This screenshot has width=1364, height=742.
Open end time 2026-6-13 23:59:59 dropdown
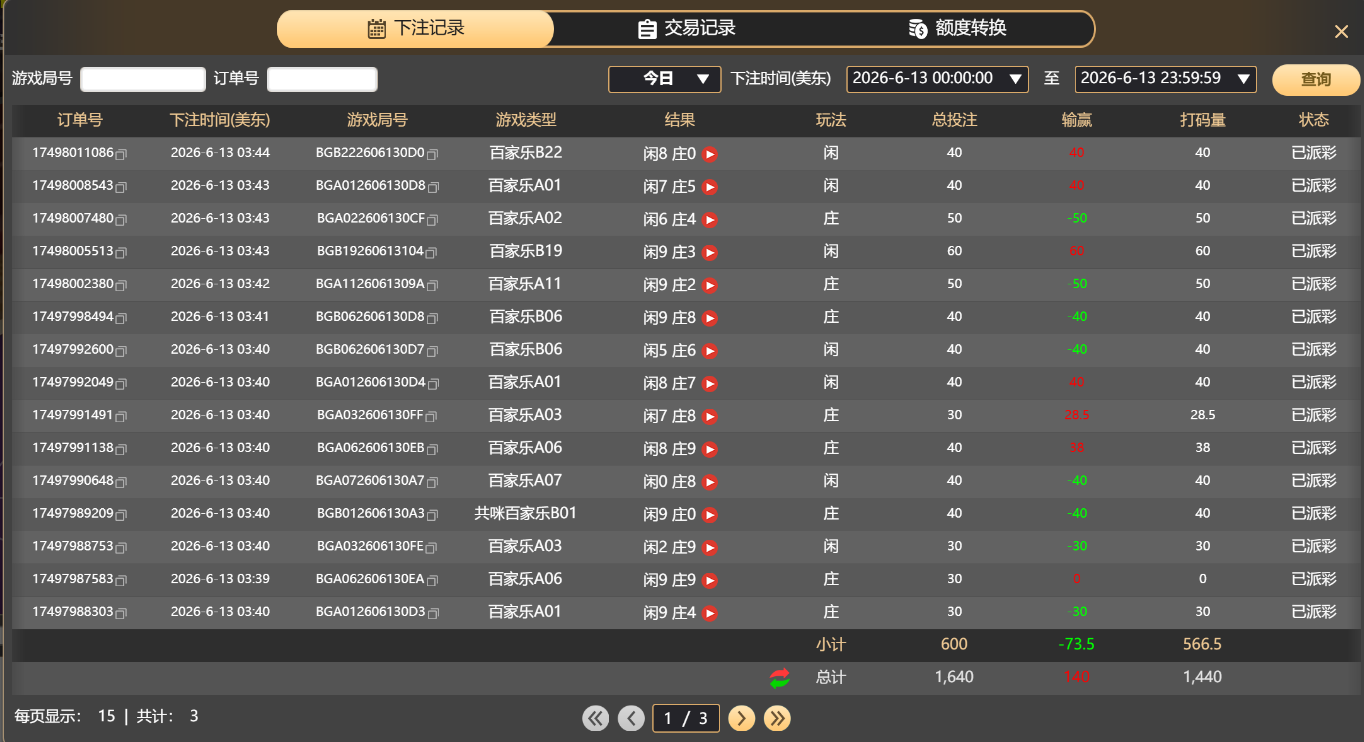(1165, 79)
